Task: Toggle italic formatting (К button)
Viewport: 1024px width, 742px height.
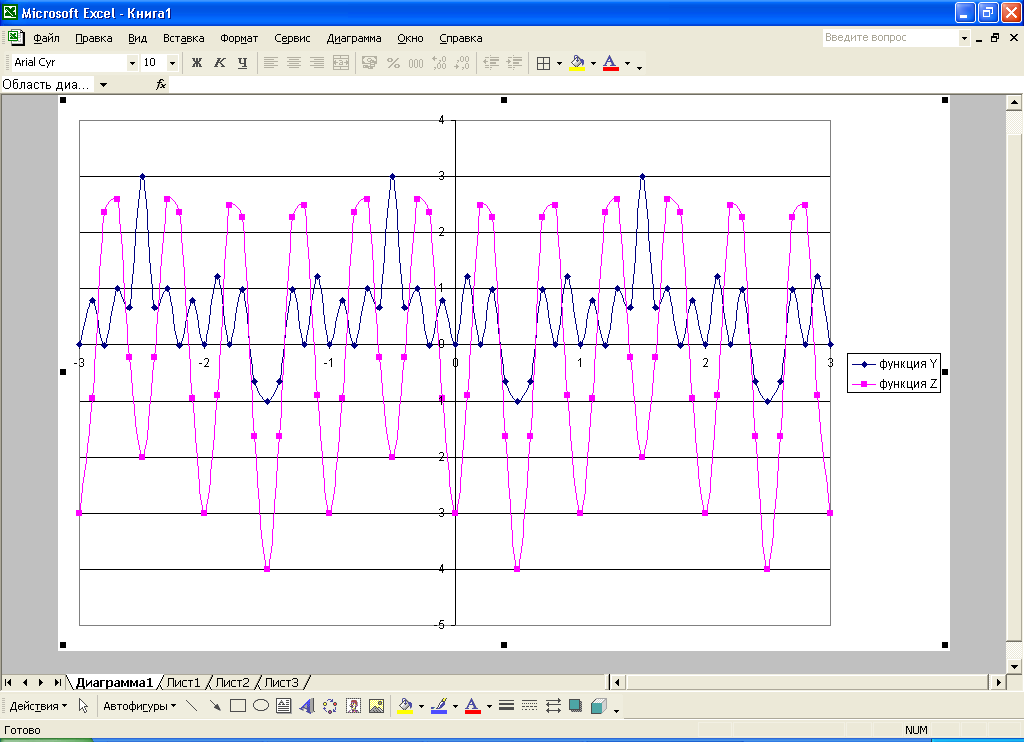Action: coord(219,63)
